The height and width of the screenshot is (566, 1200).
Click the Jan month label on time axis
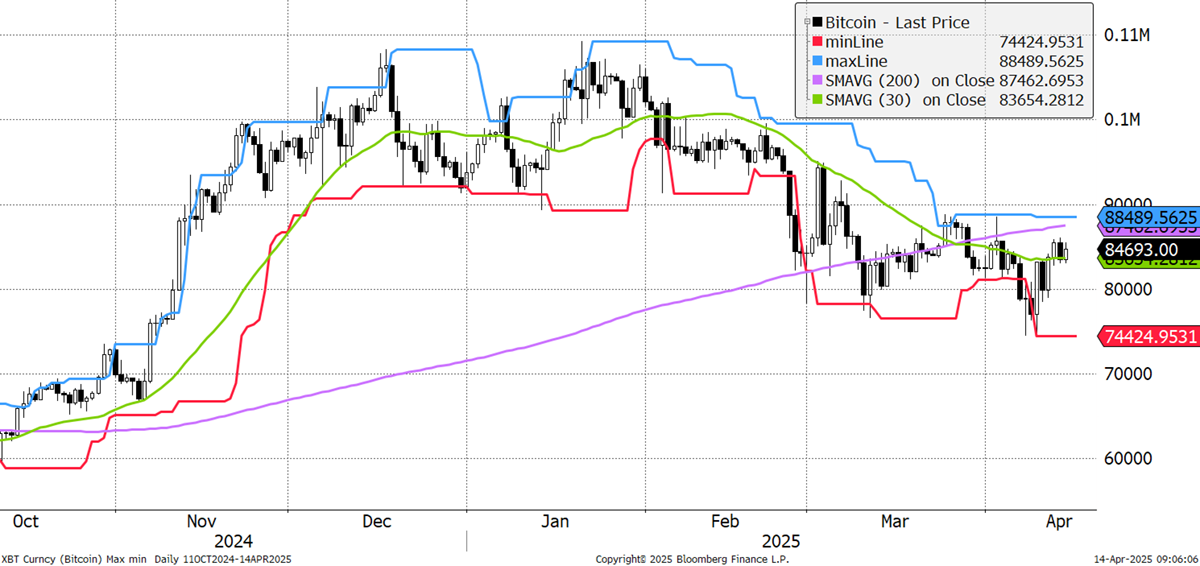(x=555, y=522)
